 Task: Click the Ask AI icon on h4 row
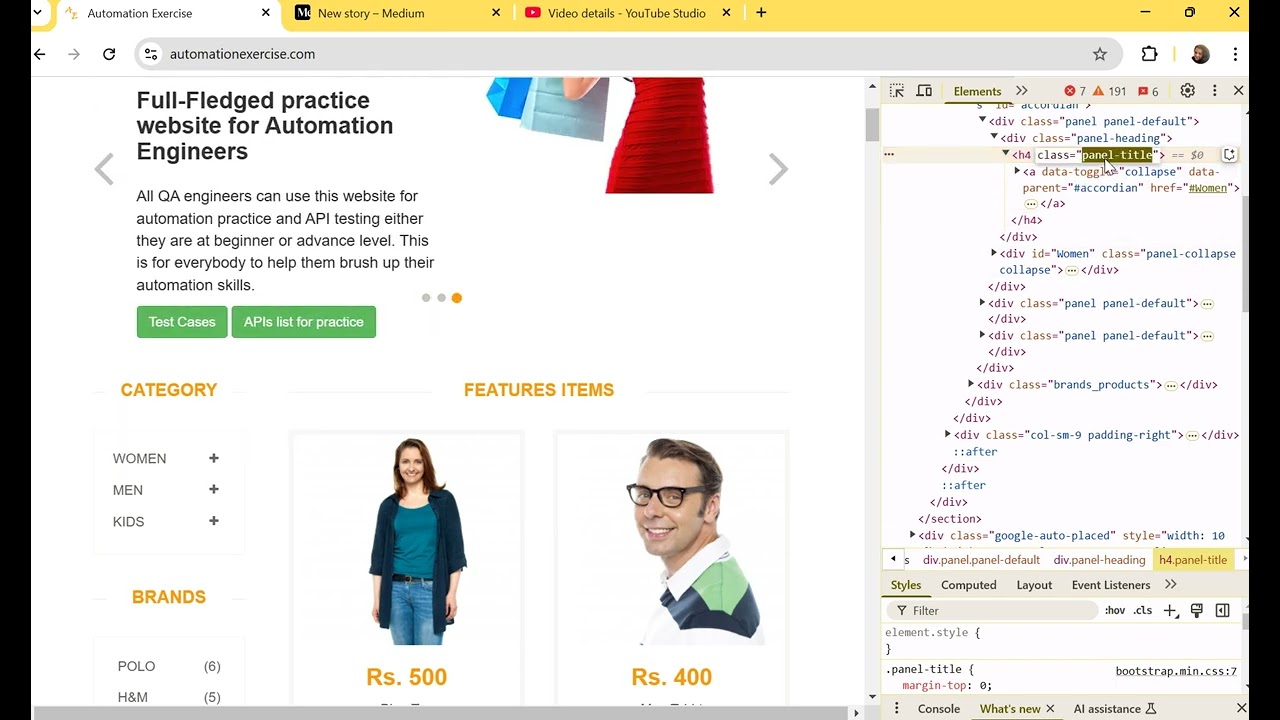(1229, 155)
